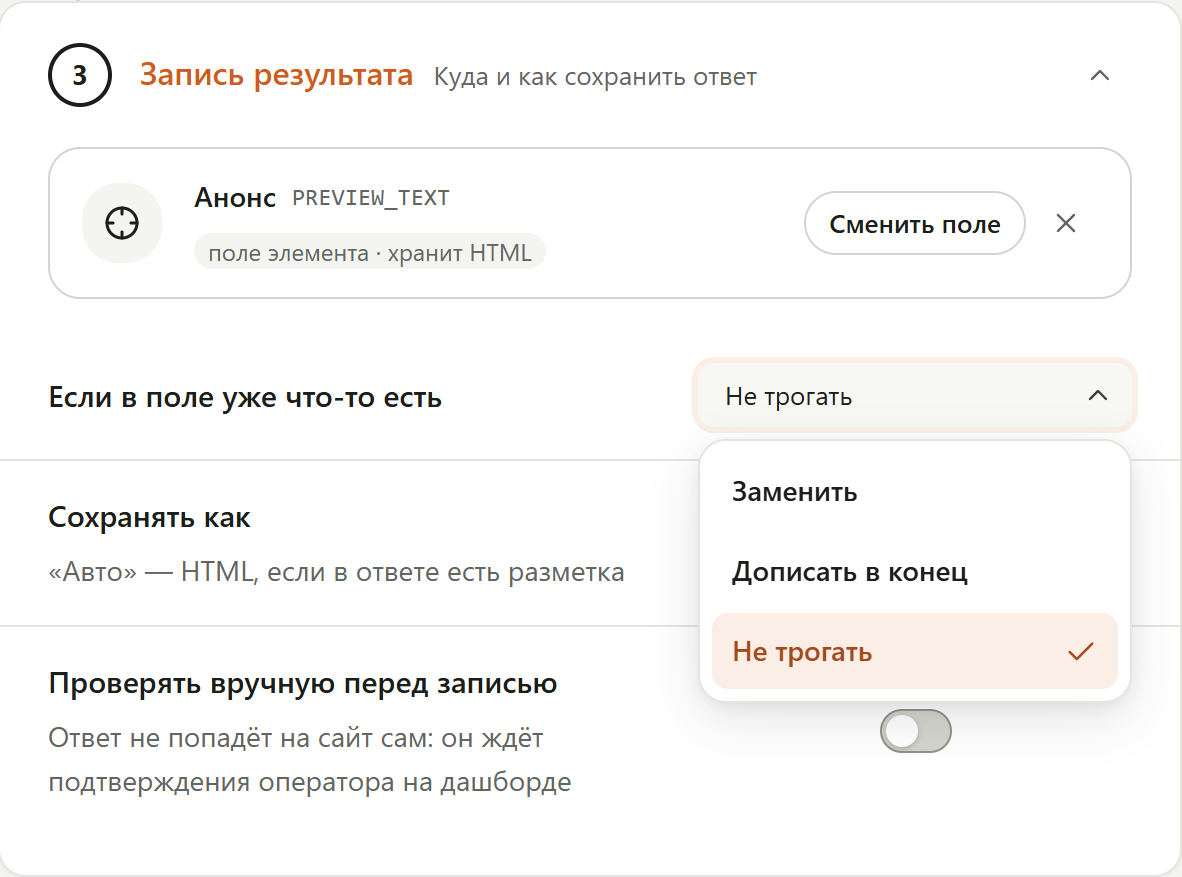Screen dimensions: 1182x877
Task: Enable the Проверять вручную перед записью toggle
Action: (x=915, y=731)
